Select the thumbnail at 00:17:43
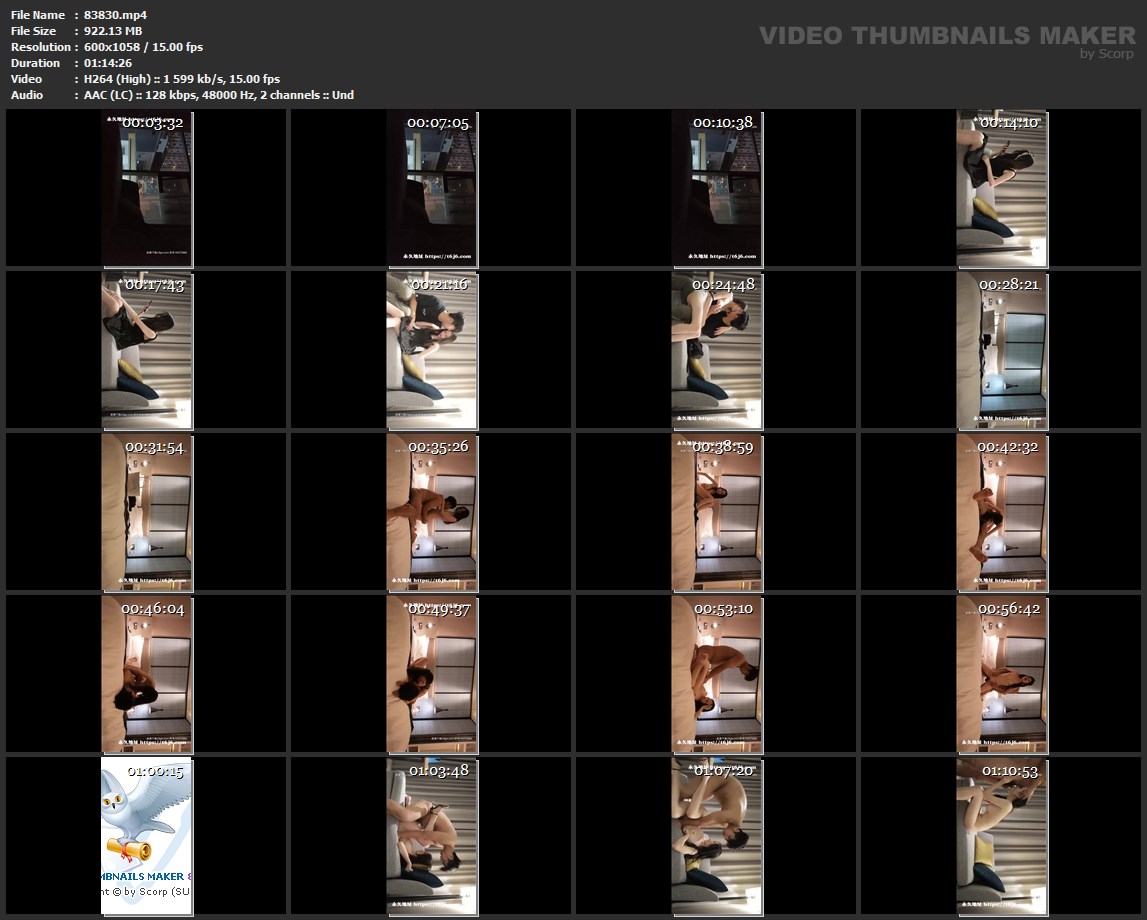The height and width of the screenshot is (920, 1147). point(146,350)
